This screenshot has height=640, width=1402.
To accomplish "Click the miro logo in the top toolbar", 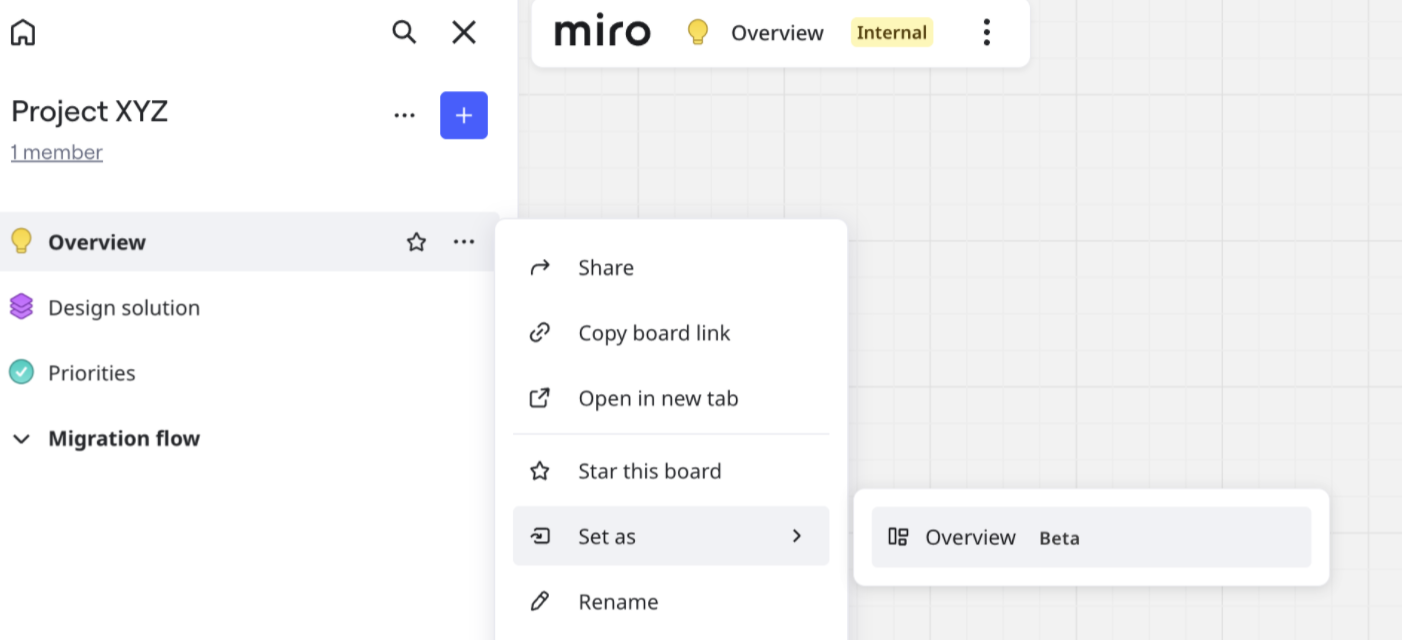I will coord(602,31).
